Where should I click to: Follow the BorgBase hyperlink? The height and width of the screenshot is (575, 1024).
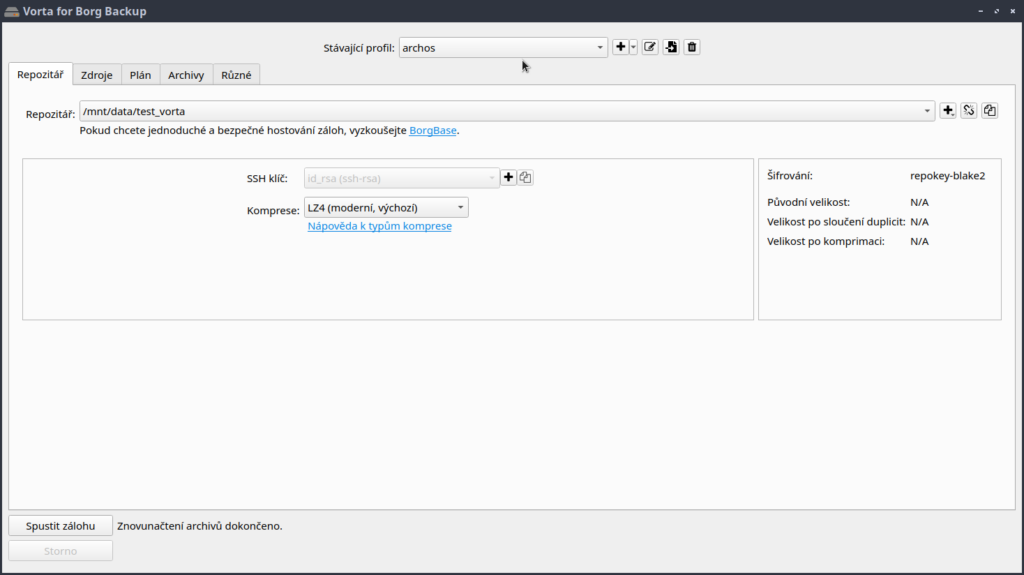[x=433, y=131]
